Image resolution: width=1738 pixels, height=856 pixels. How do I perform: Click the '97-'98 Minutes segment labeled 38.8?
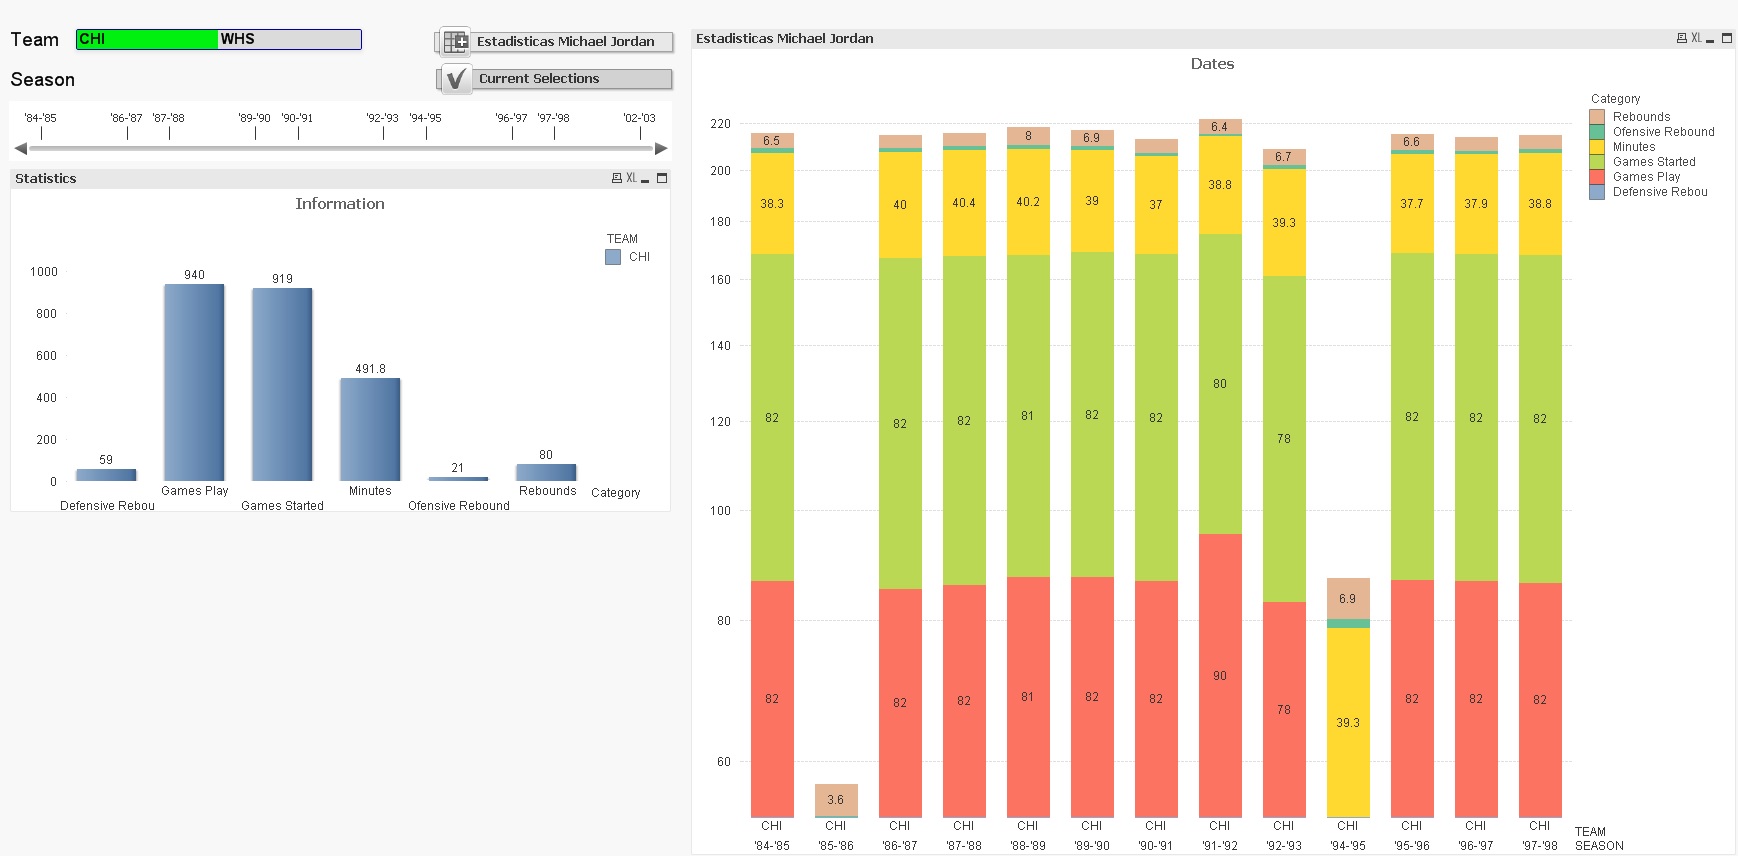coord(1540,204)
